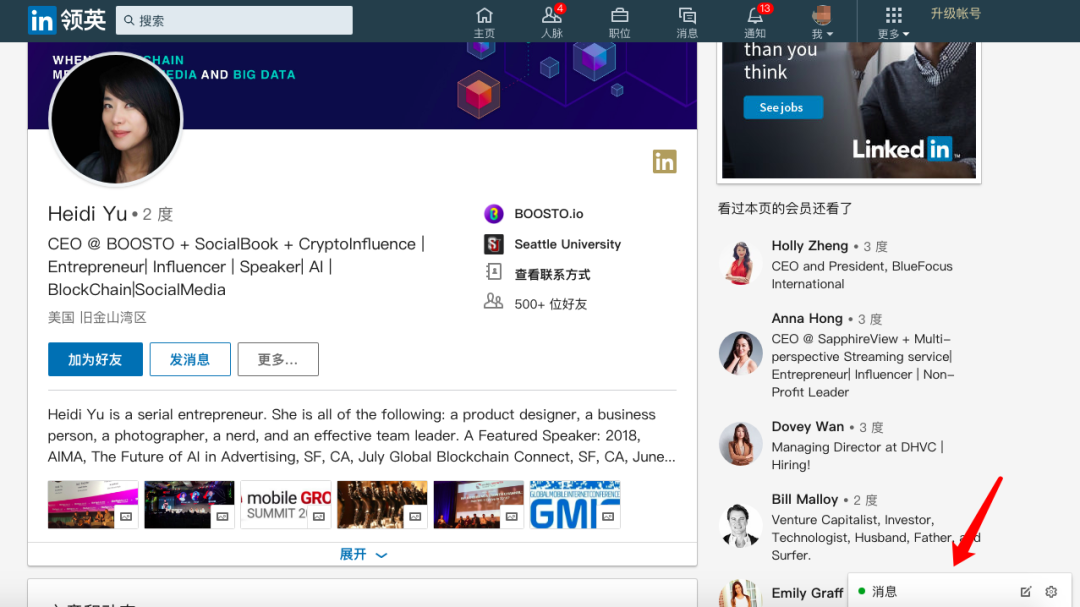Click the profile headline starting 'CEO @ BOOSTO'
This screenshot has height=607, width=1080.
pyautogui.click(x=236, y=267)
